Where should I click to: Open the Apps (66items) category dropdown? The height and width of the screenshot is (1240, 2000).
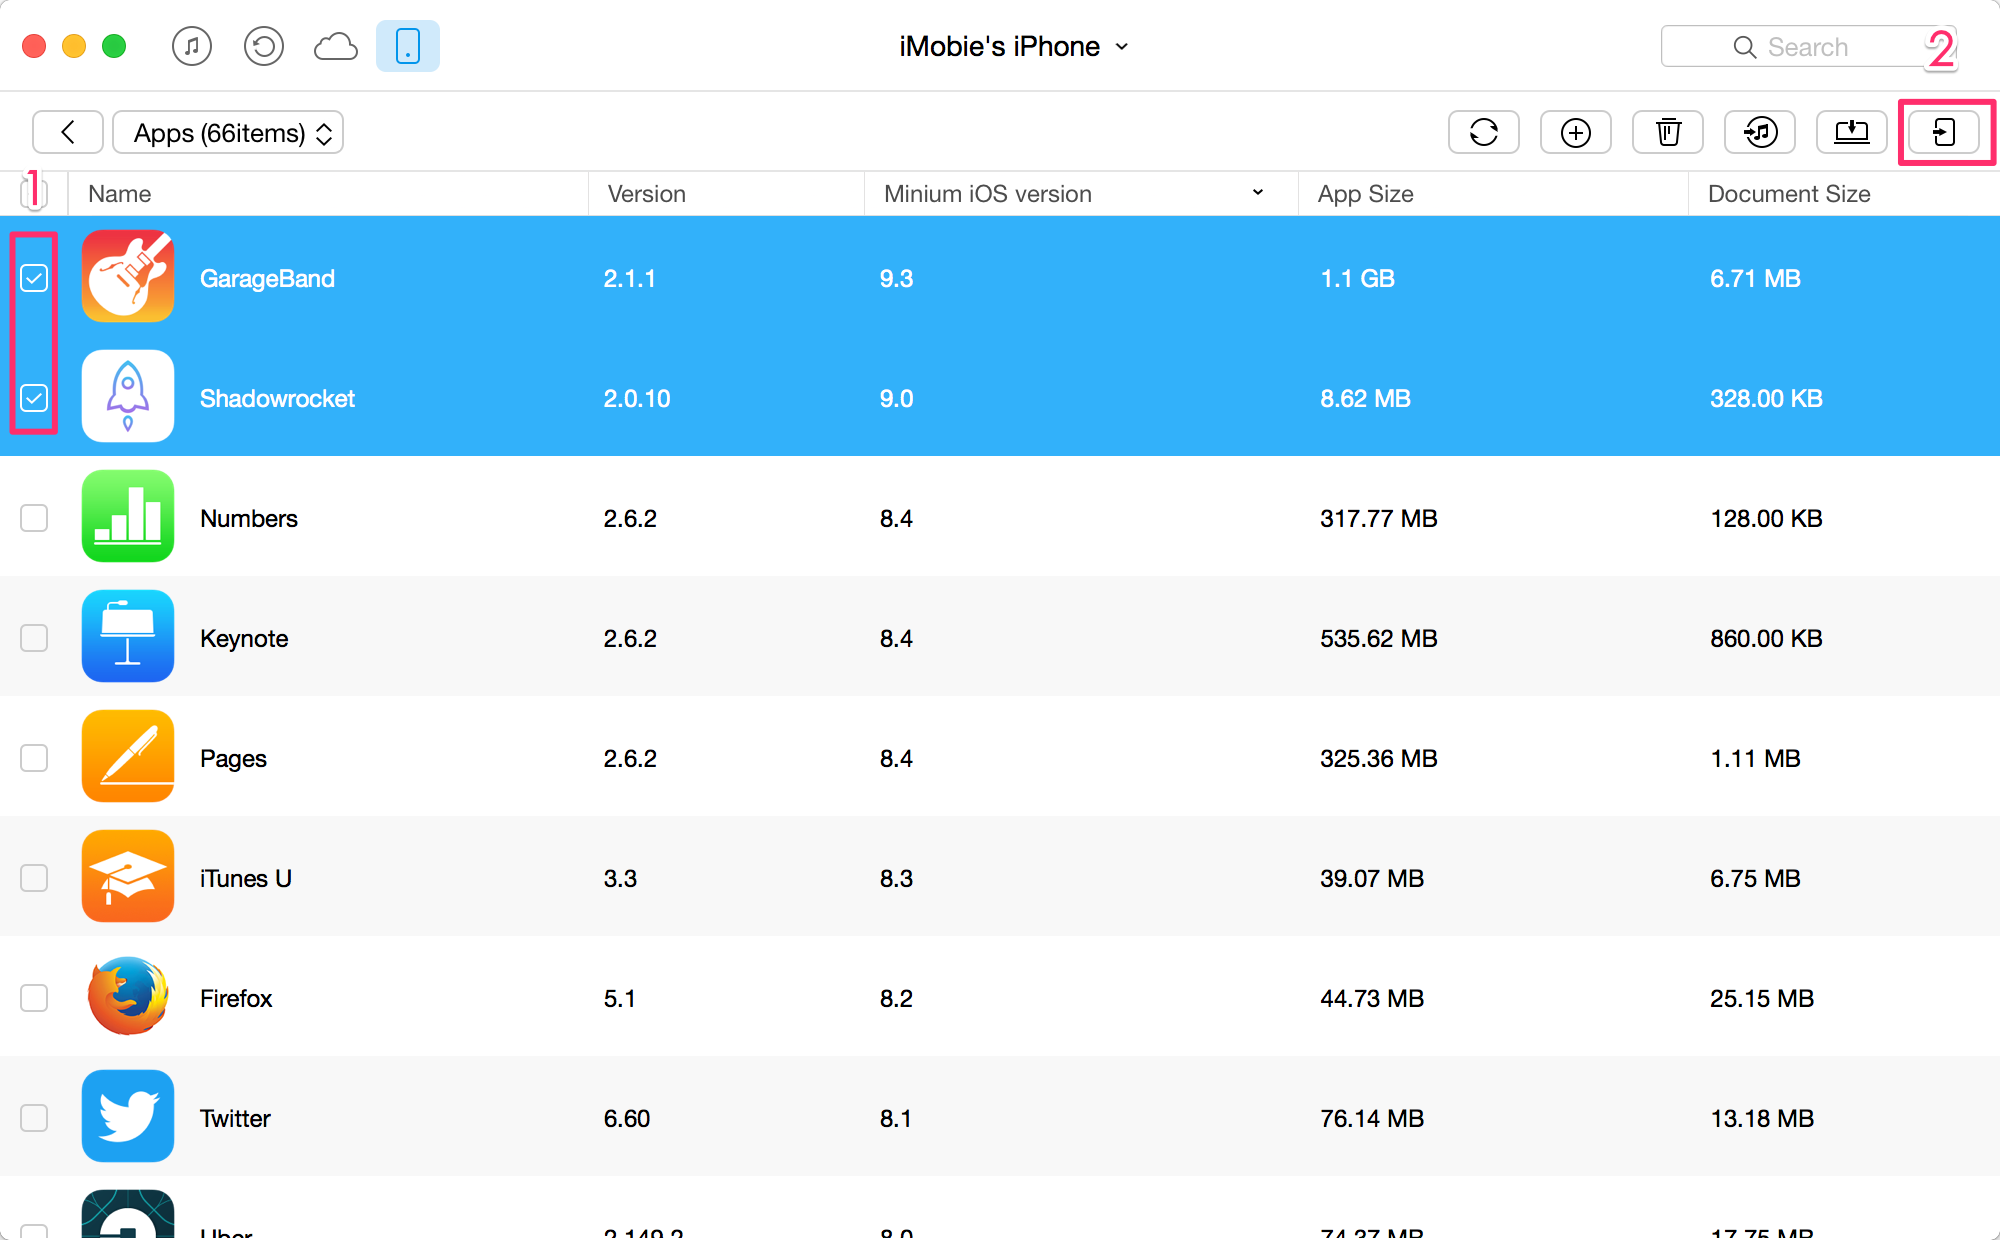tap(228, 132)
